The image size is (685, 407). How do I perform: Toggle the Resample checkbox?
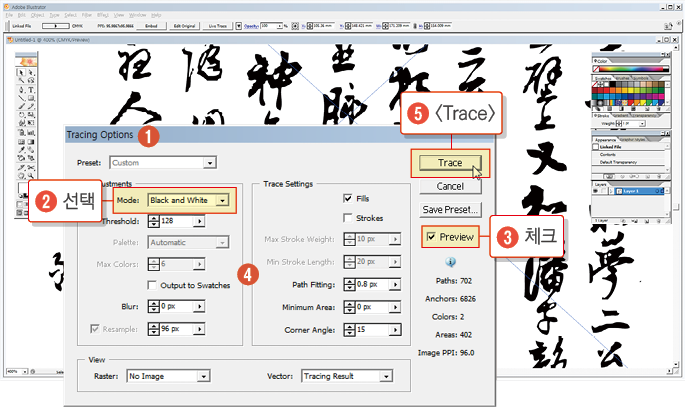(x=94, y=328)
